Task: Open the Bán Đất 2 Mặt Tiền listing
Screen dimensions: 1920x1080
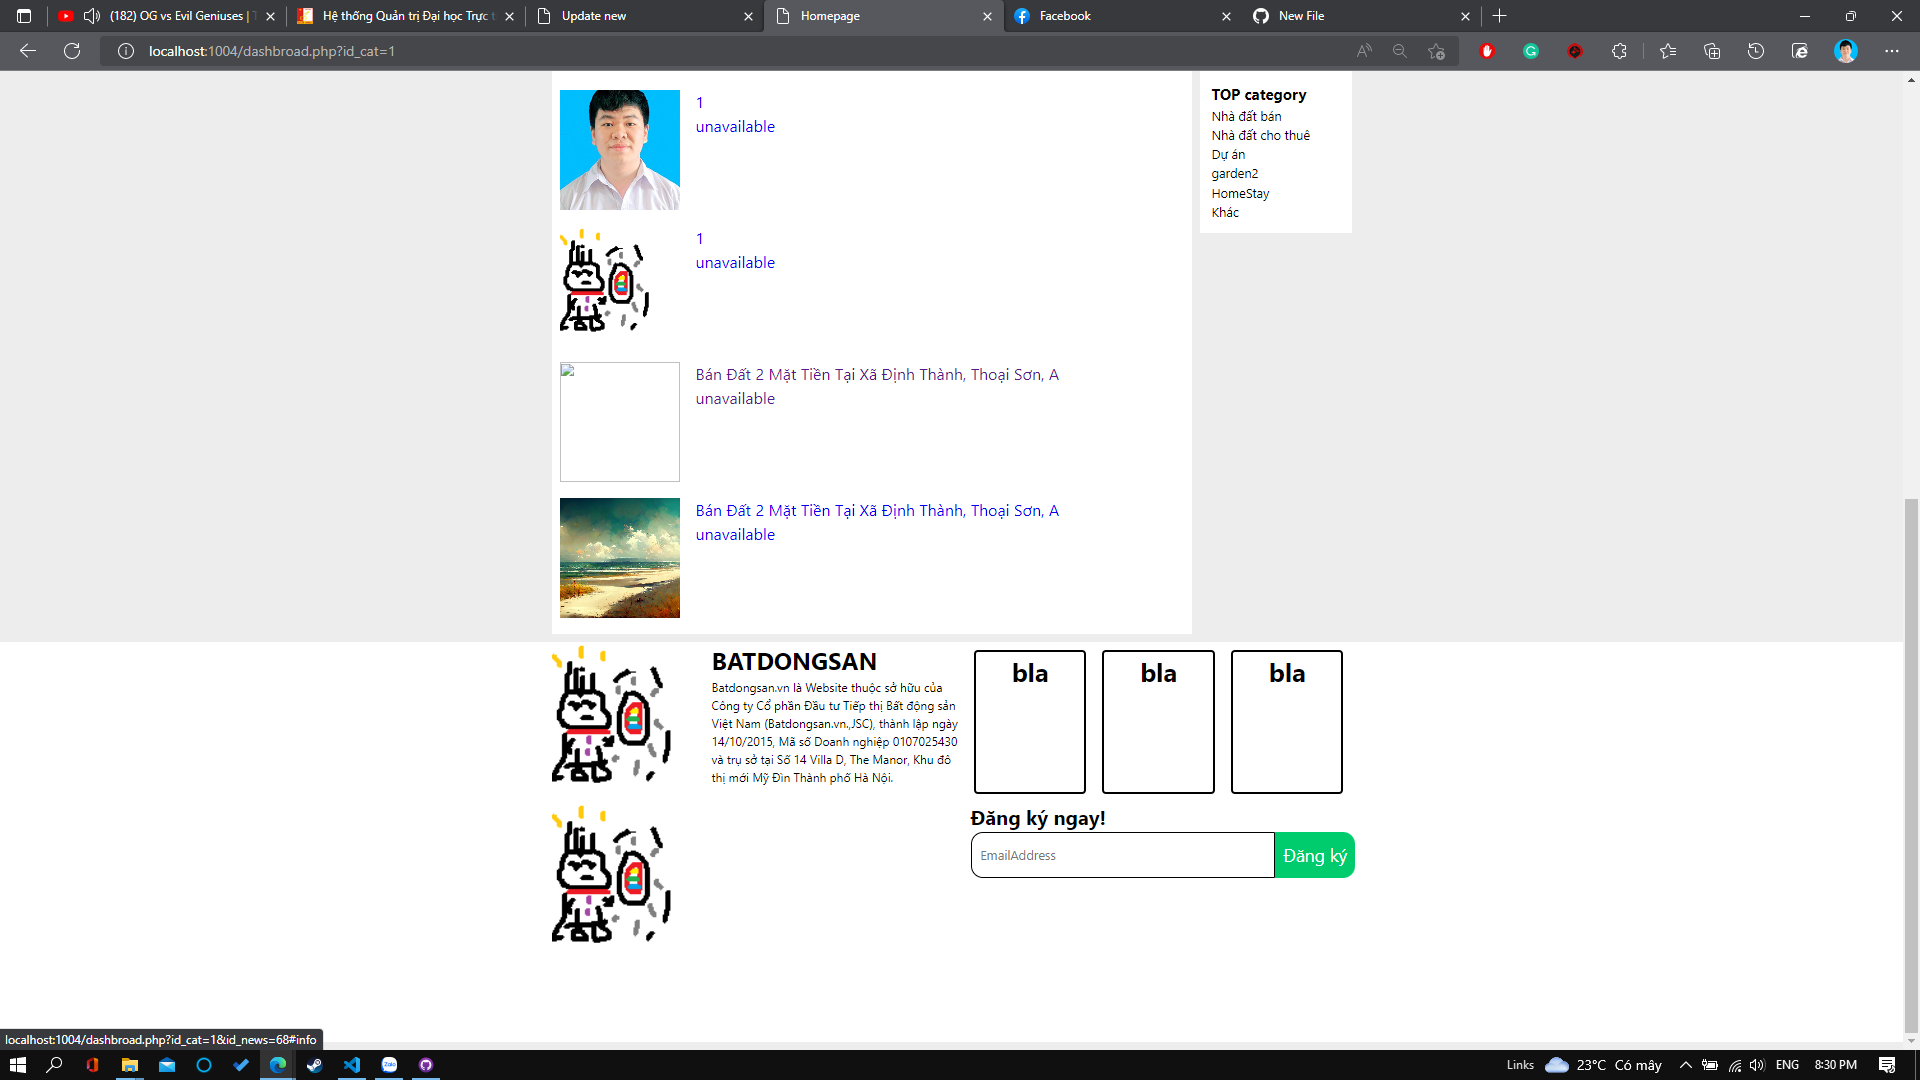Action: click(x=877, y=510)
